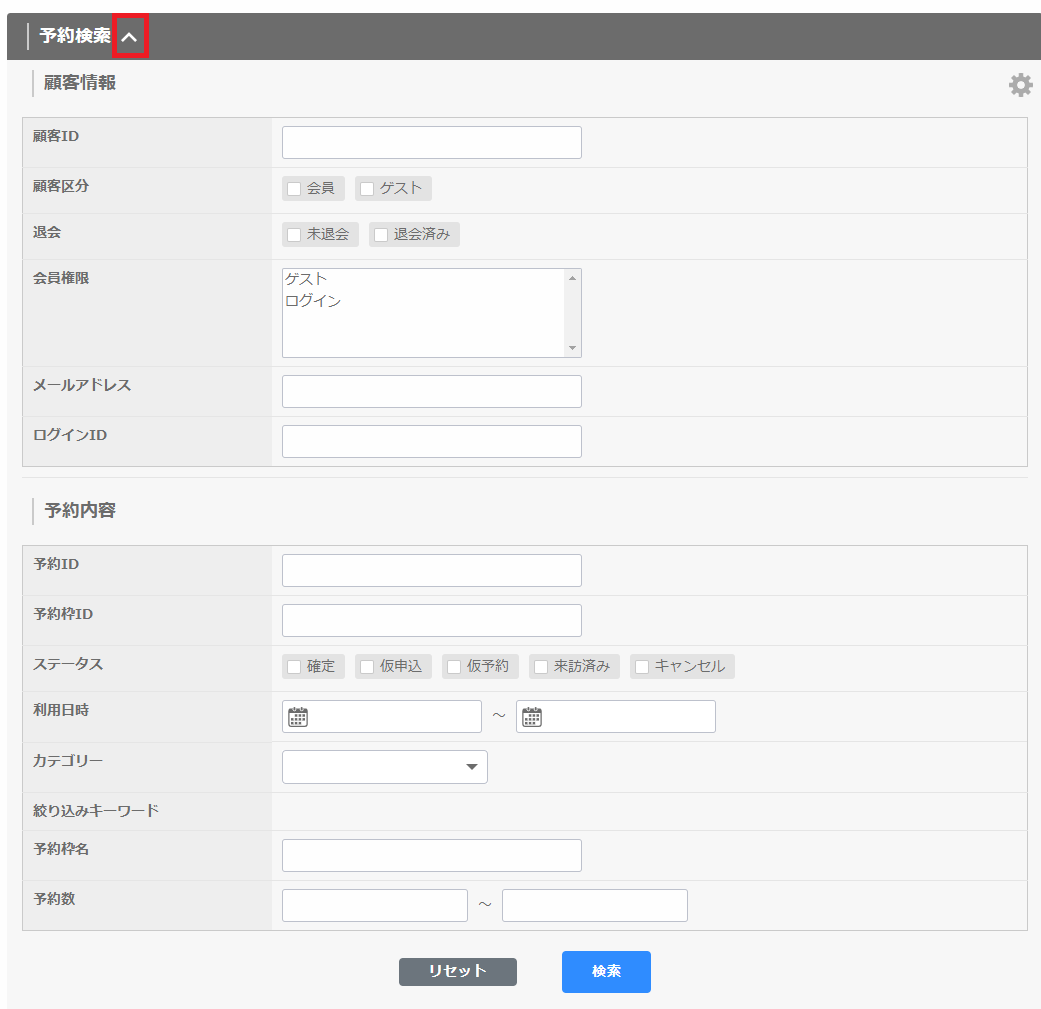
Task: Check the 会員 checkbox
Action: click(294, 189)
